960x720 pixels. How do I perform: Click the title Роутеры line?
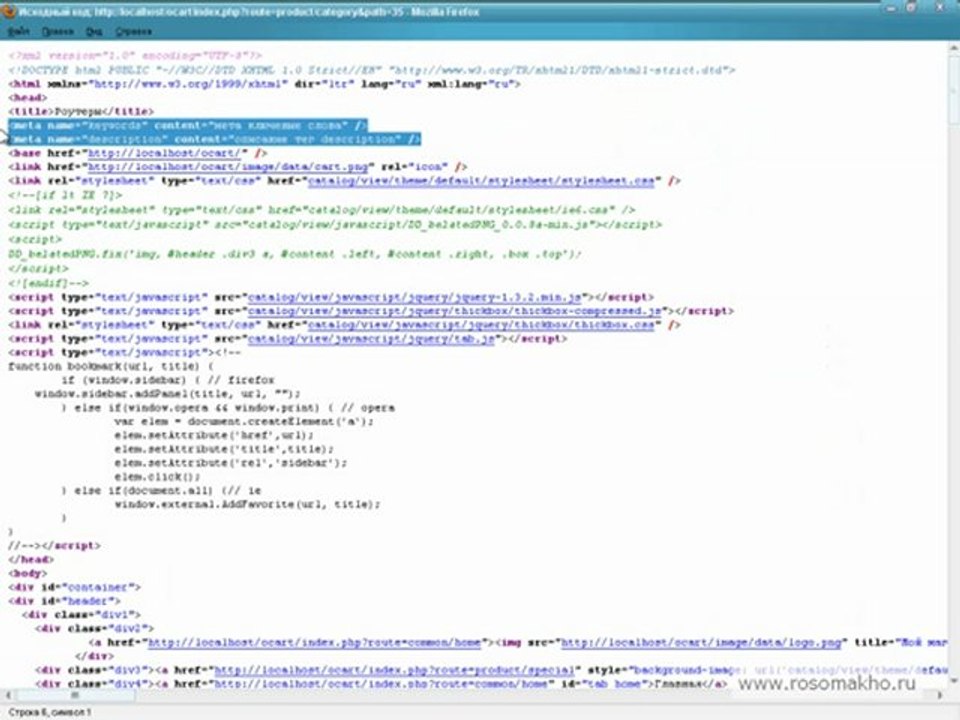pos(81,111)
